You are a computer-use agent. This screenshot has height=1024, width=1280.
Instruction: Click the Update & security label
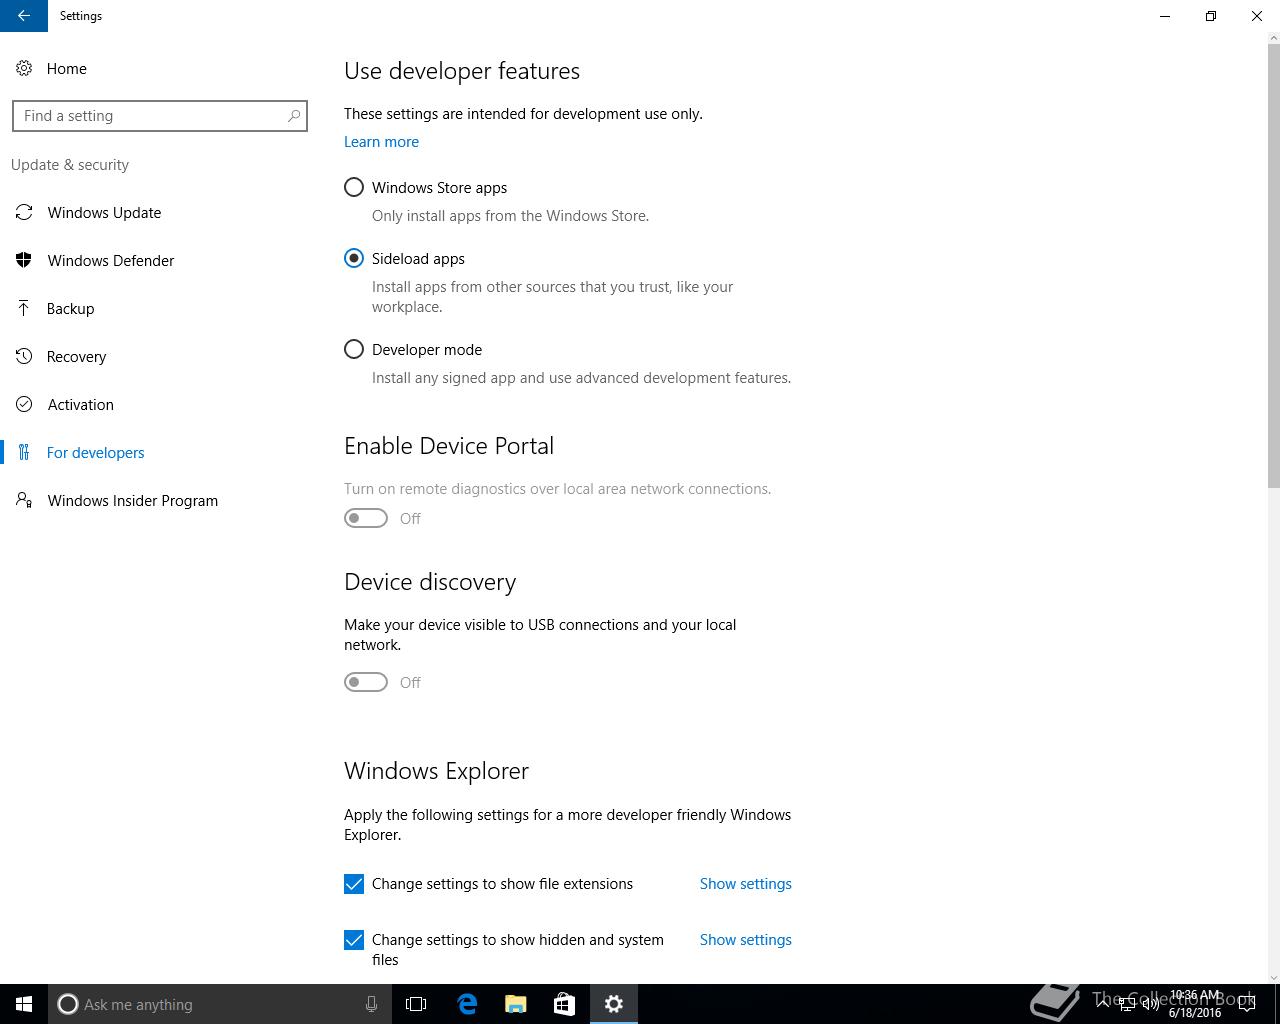click(70, 165)
